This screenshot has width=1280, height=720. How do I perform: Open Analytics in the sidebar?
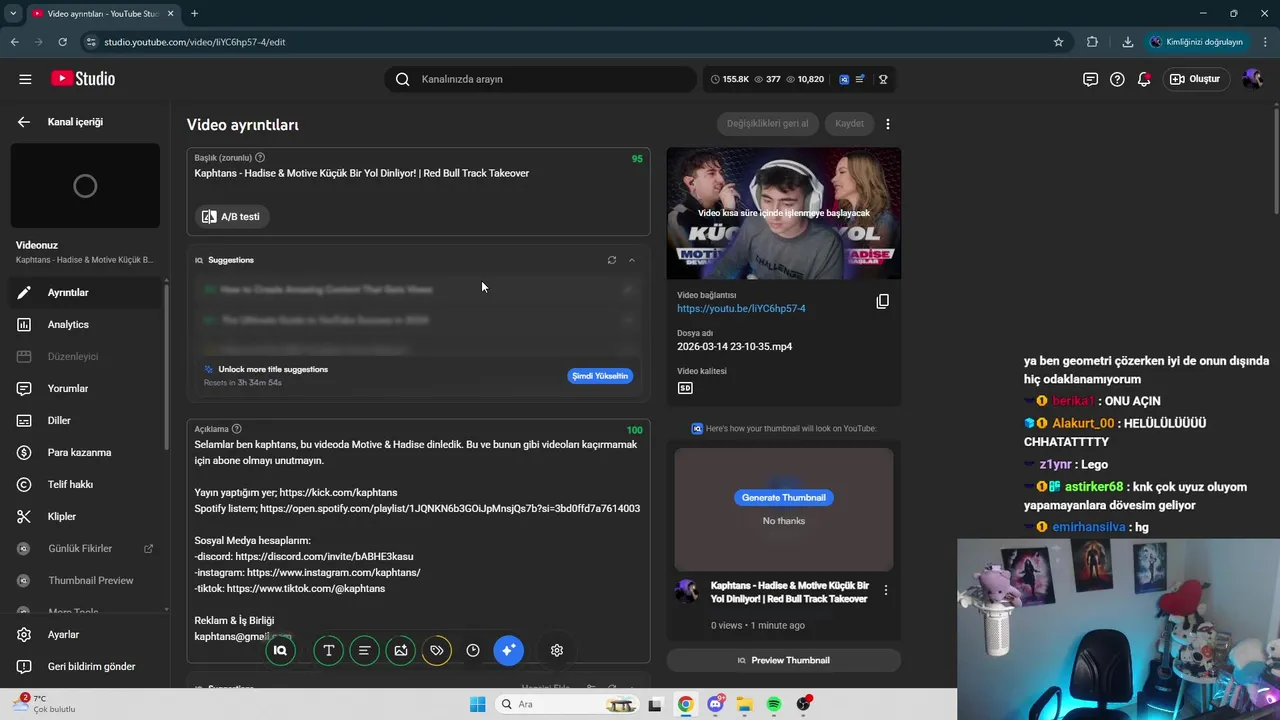84,325
